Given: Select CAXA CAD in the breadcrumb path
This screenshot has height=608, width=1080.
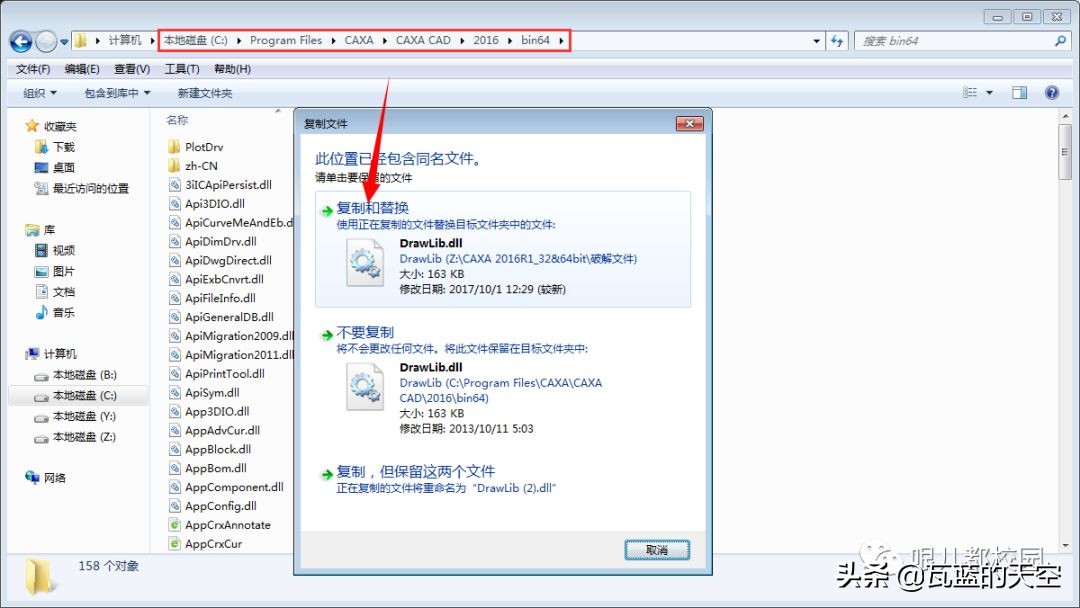Looking at the screenshot, I should 424,40.
